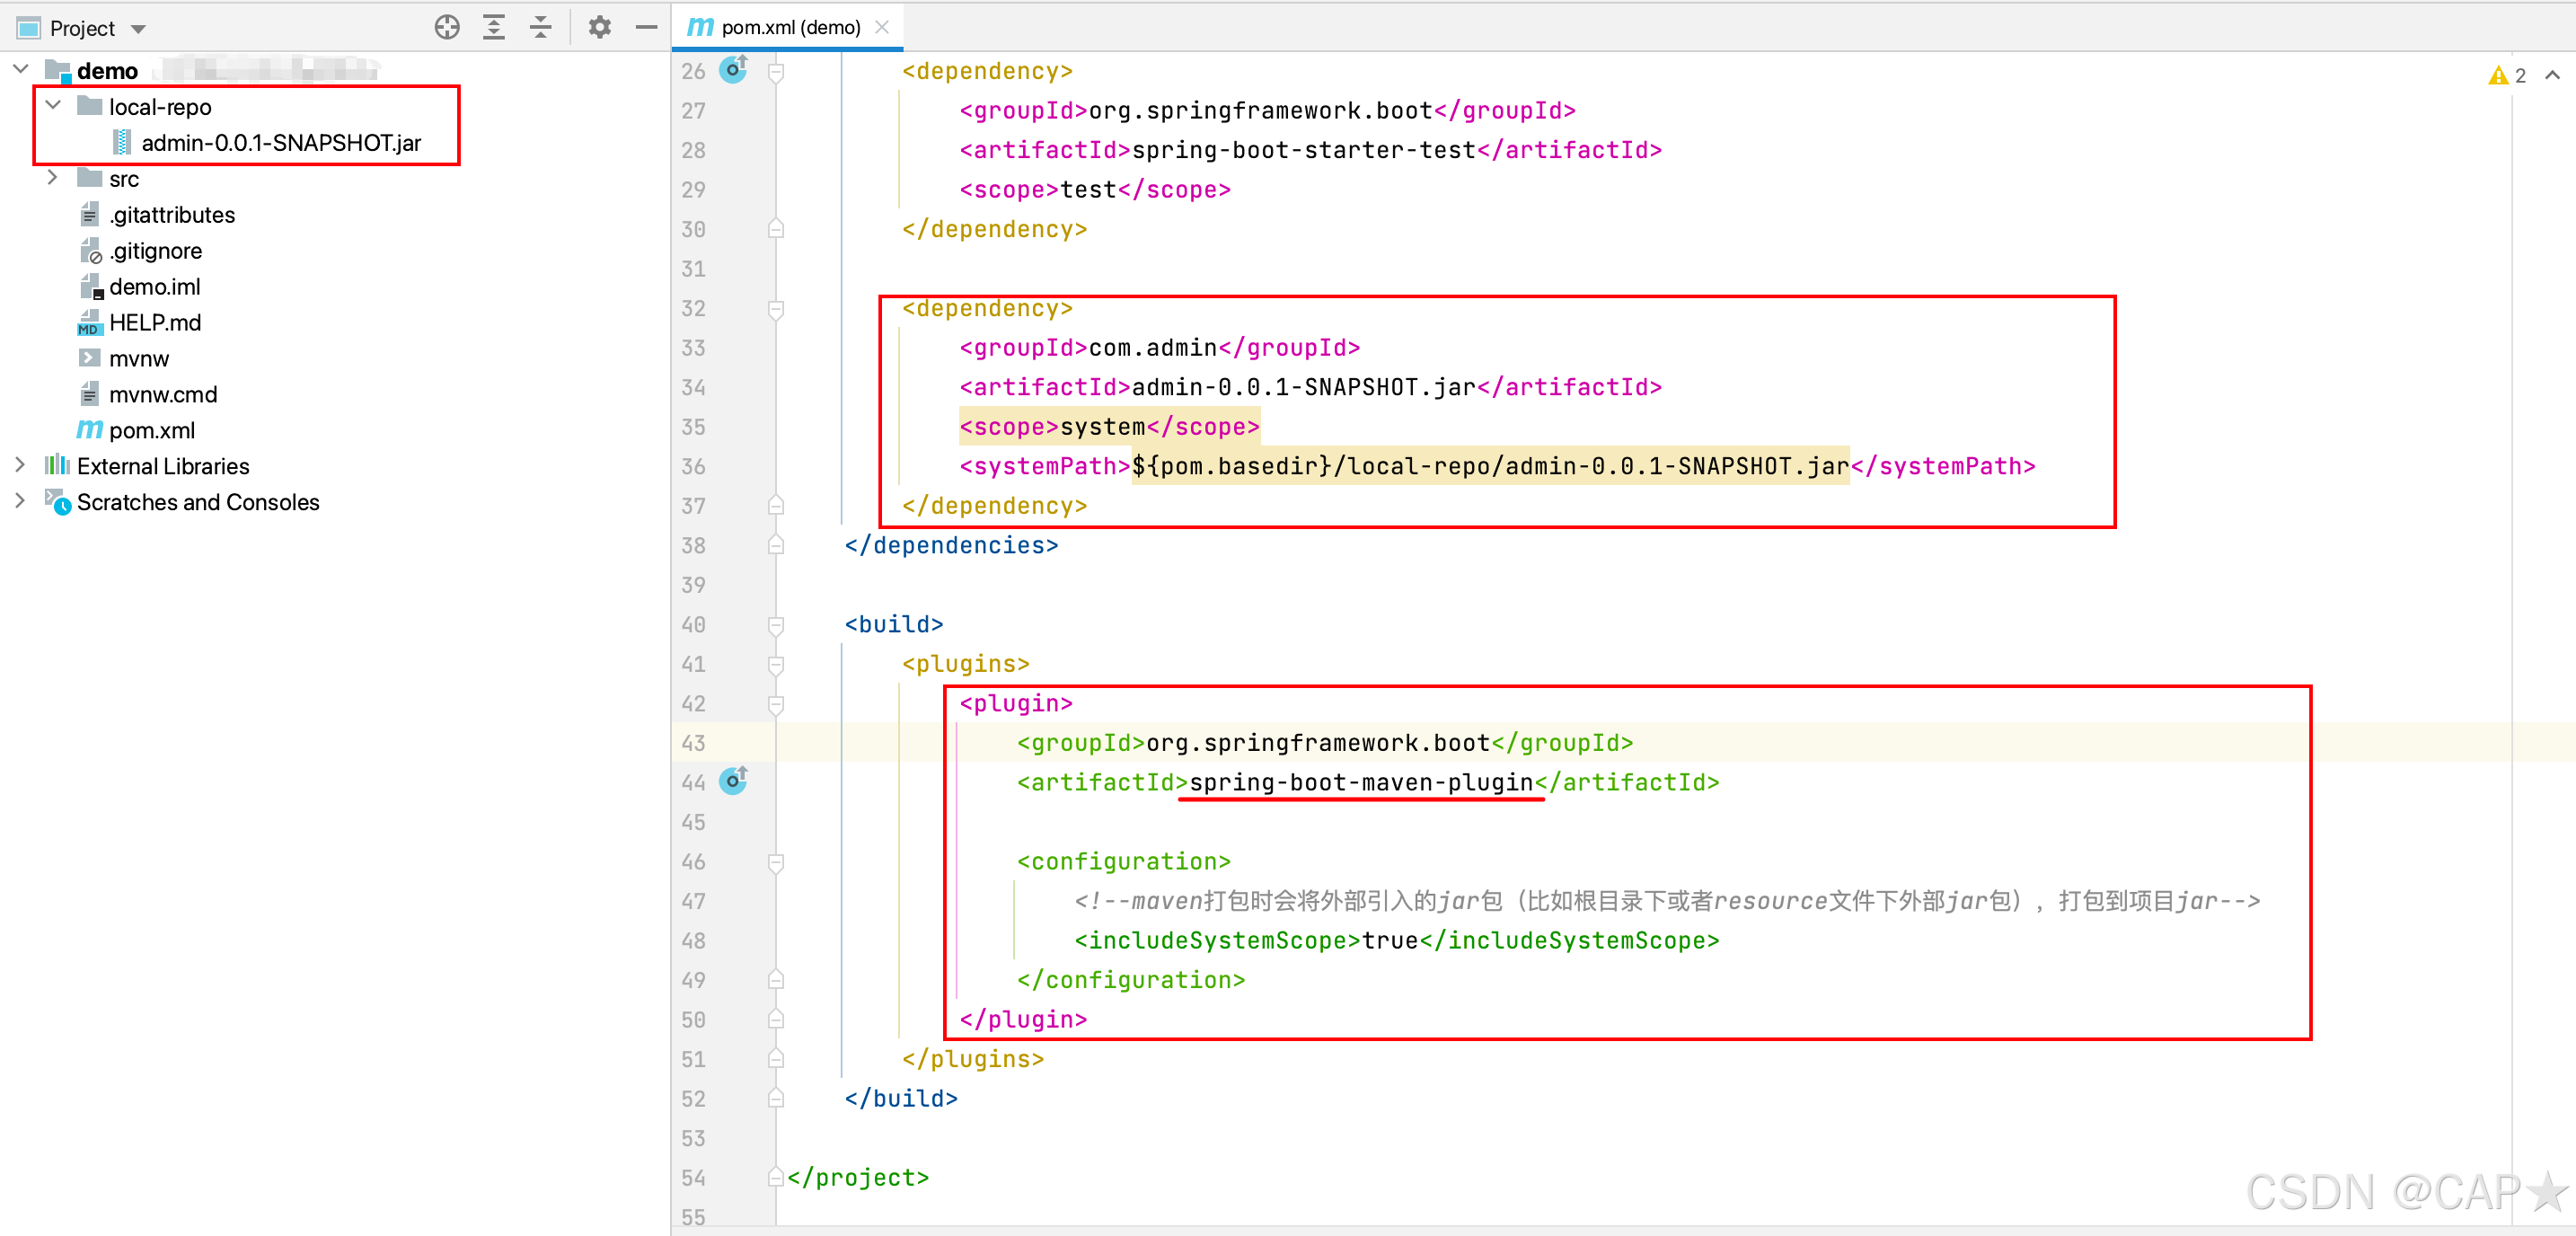The image size is (2576, 1236).
Task: Click the Collapse All icon in Project toolbar
Action: click(x=541, y=27)
